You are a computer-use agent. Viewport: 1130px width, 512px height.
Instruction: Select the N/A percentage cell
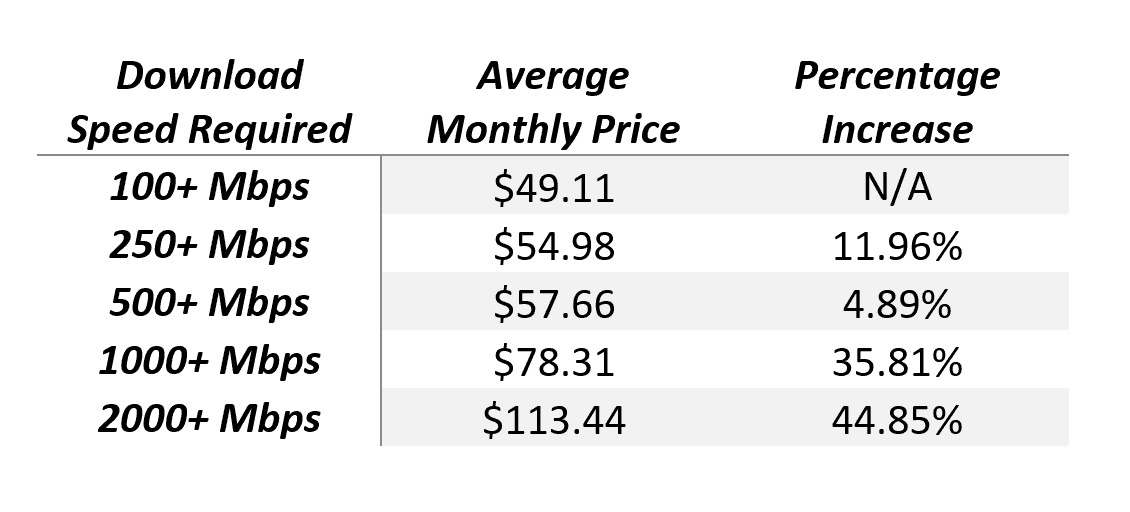click(x=896, y=187)
